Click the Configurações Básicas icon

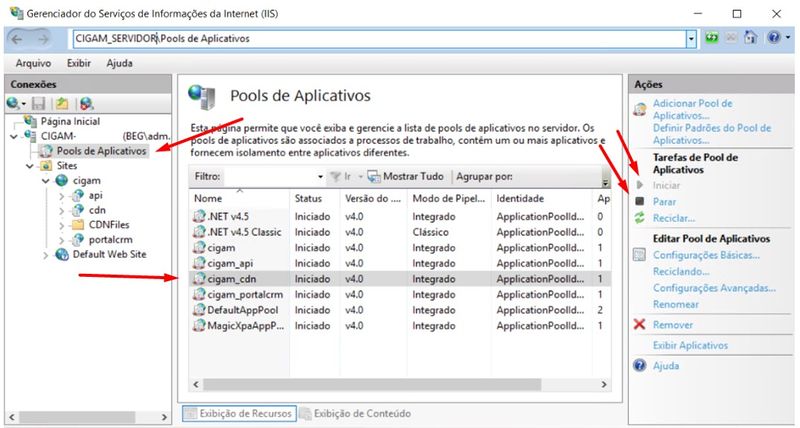[640, 255]
